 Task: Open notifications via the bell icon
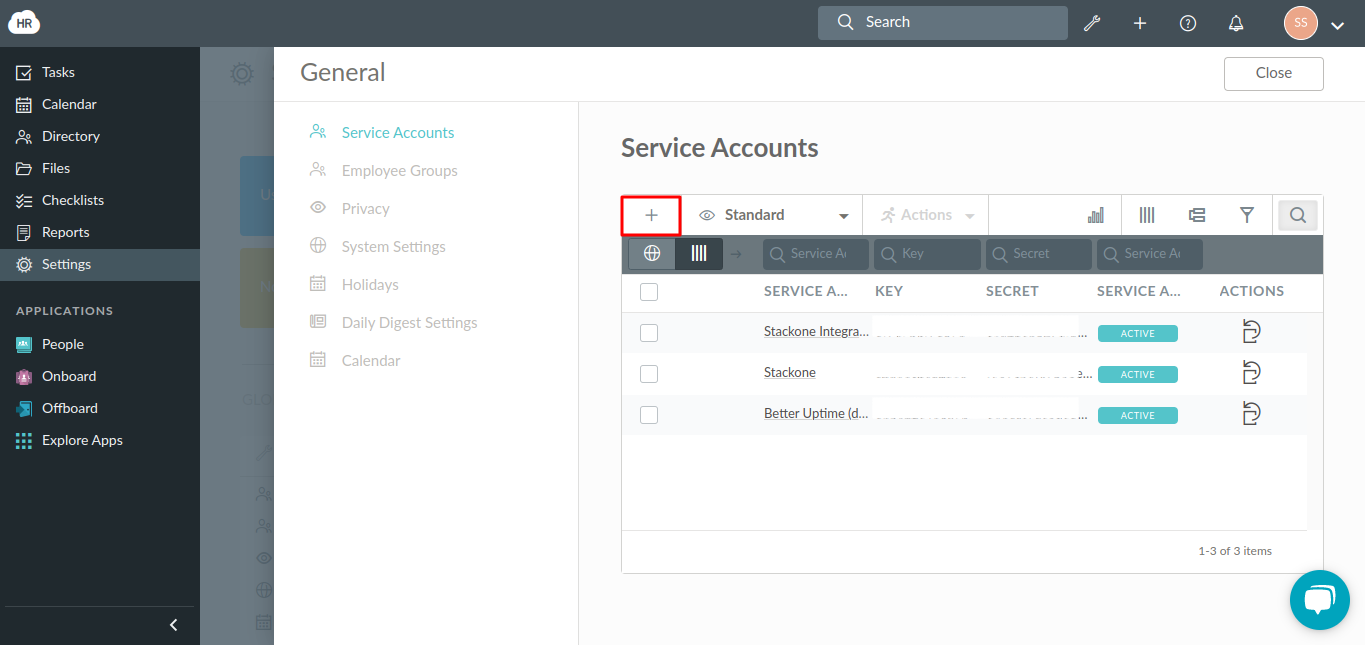[x=1235, y=22]
